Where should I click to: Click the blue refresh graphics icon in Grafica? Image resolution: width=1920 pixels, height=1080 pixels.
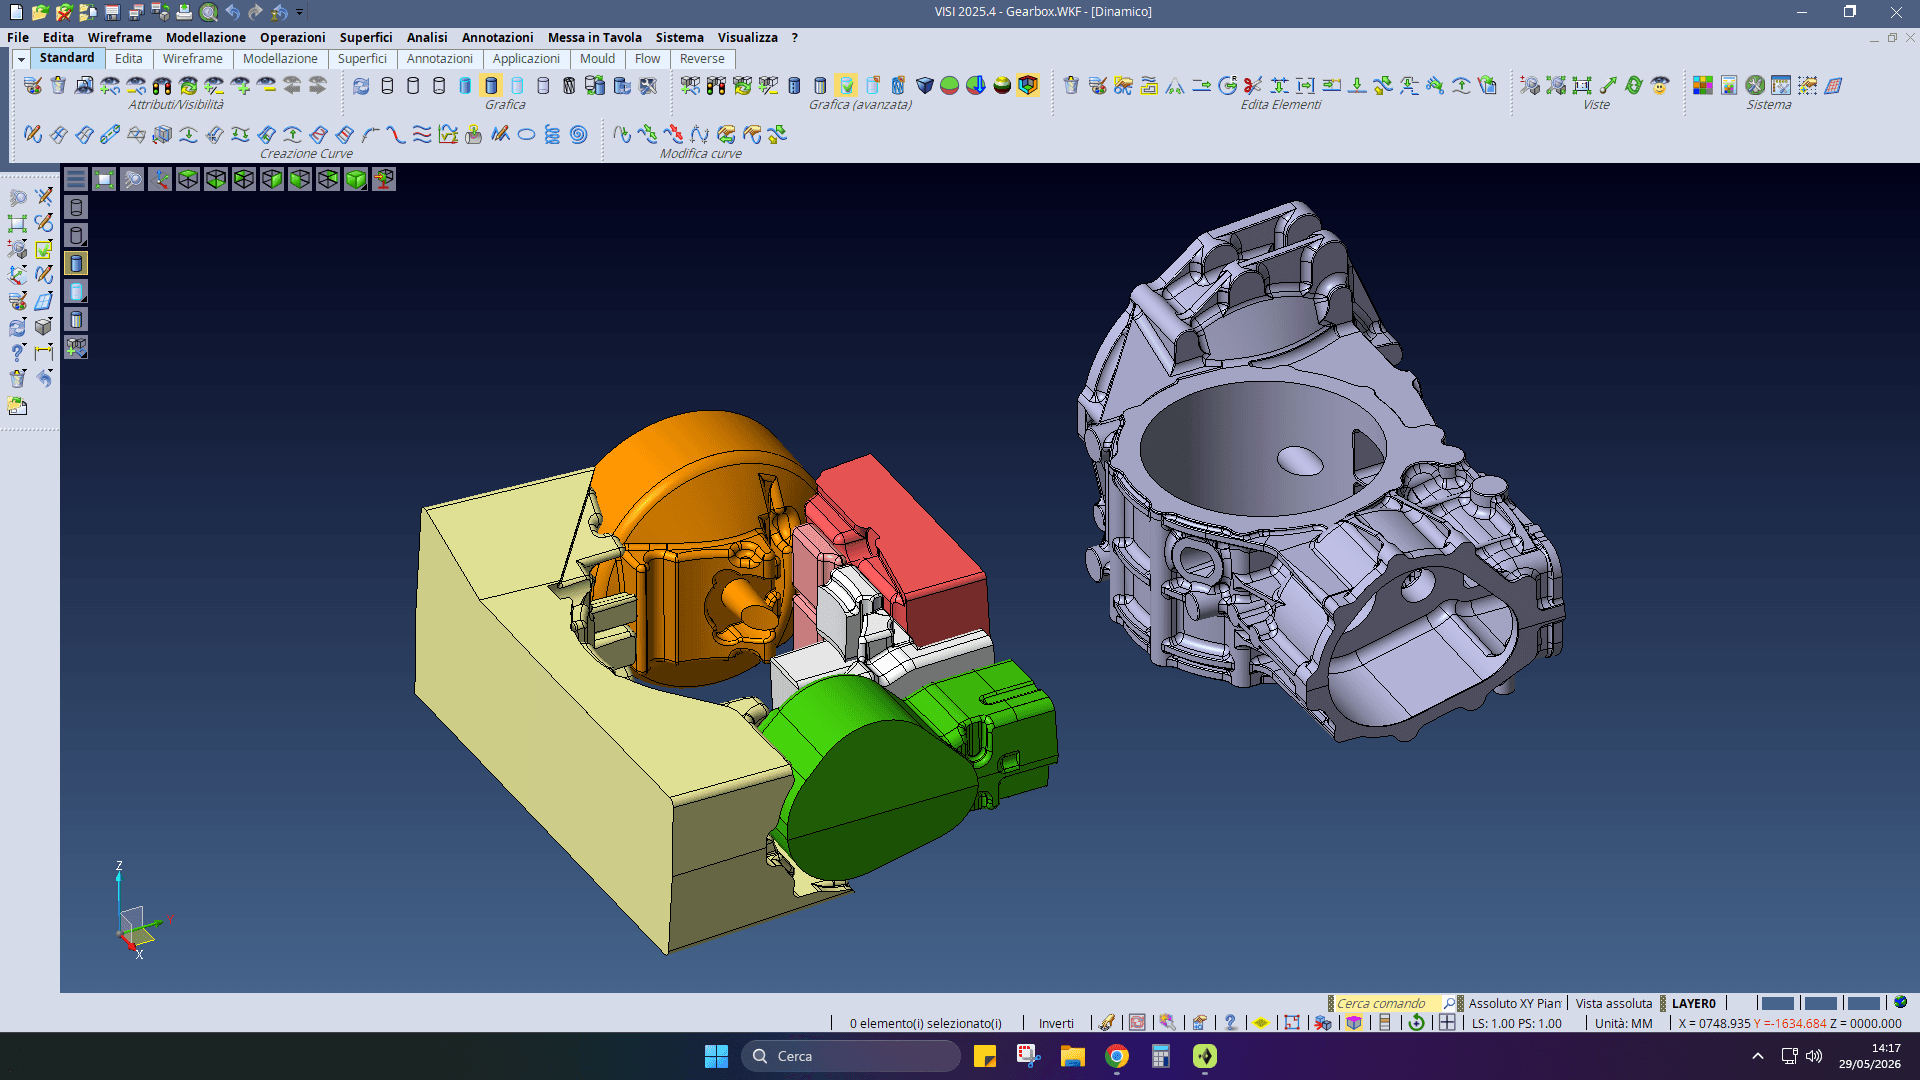tap(361, 85)
